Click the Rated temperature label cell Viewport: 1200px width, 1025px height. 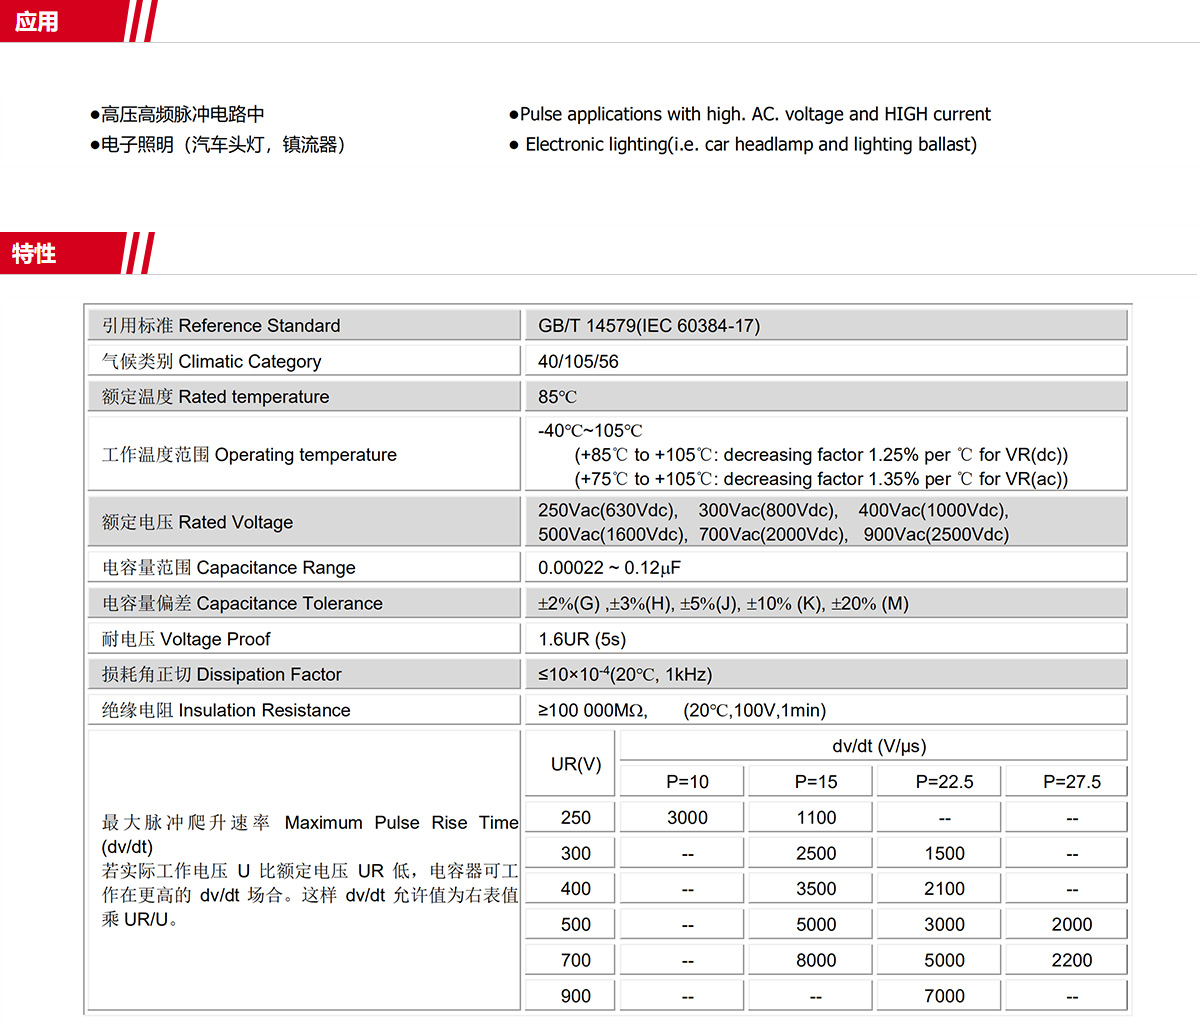[x=304, y=396]
